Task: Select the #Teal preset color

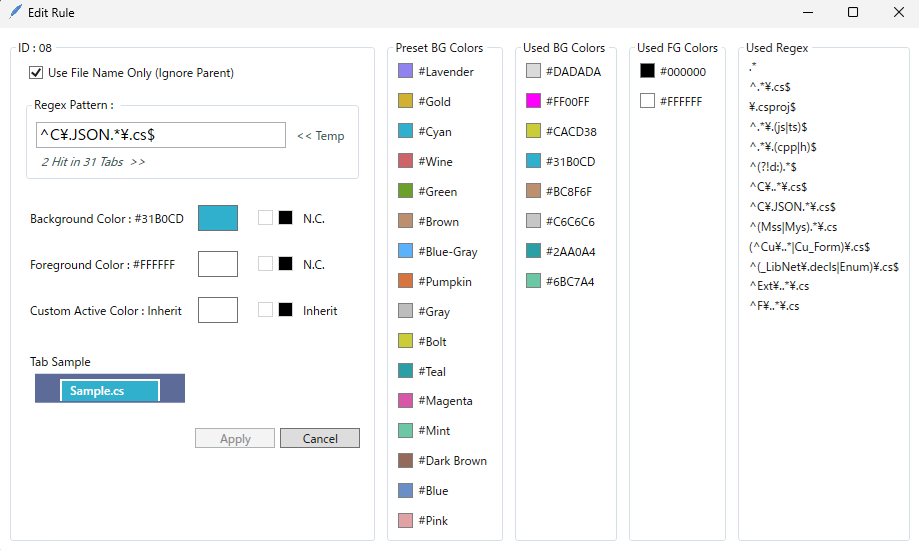Action: [x=422, y=371]
